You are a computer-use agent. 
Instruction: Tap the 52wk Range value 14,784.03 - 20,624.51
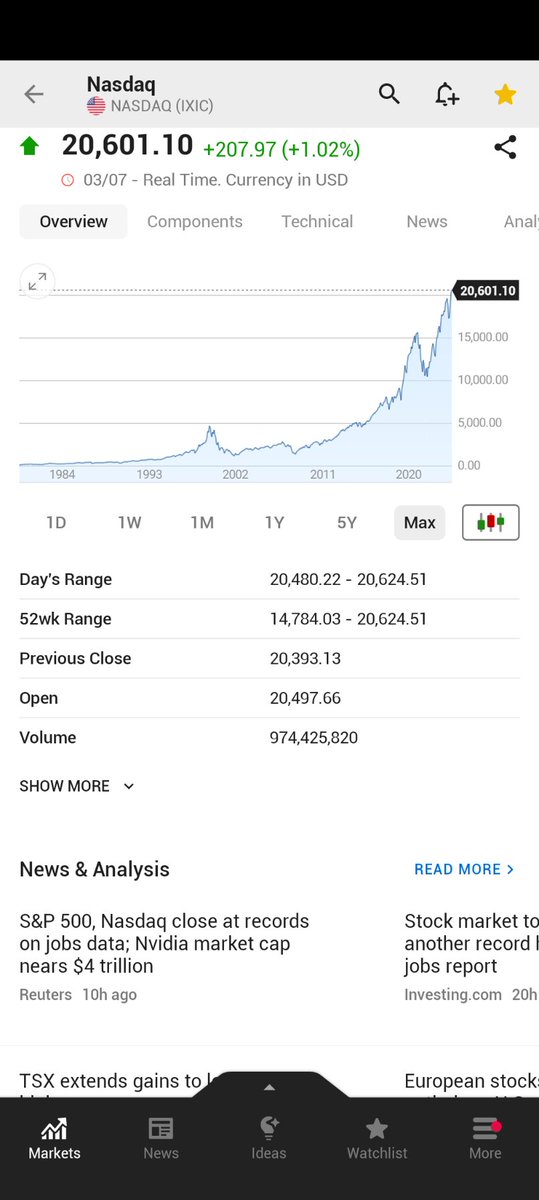tap(348, 619)
